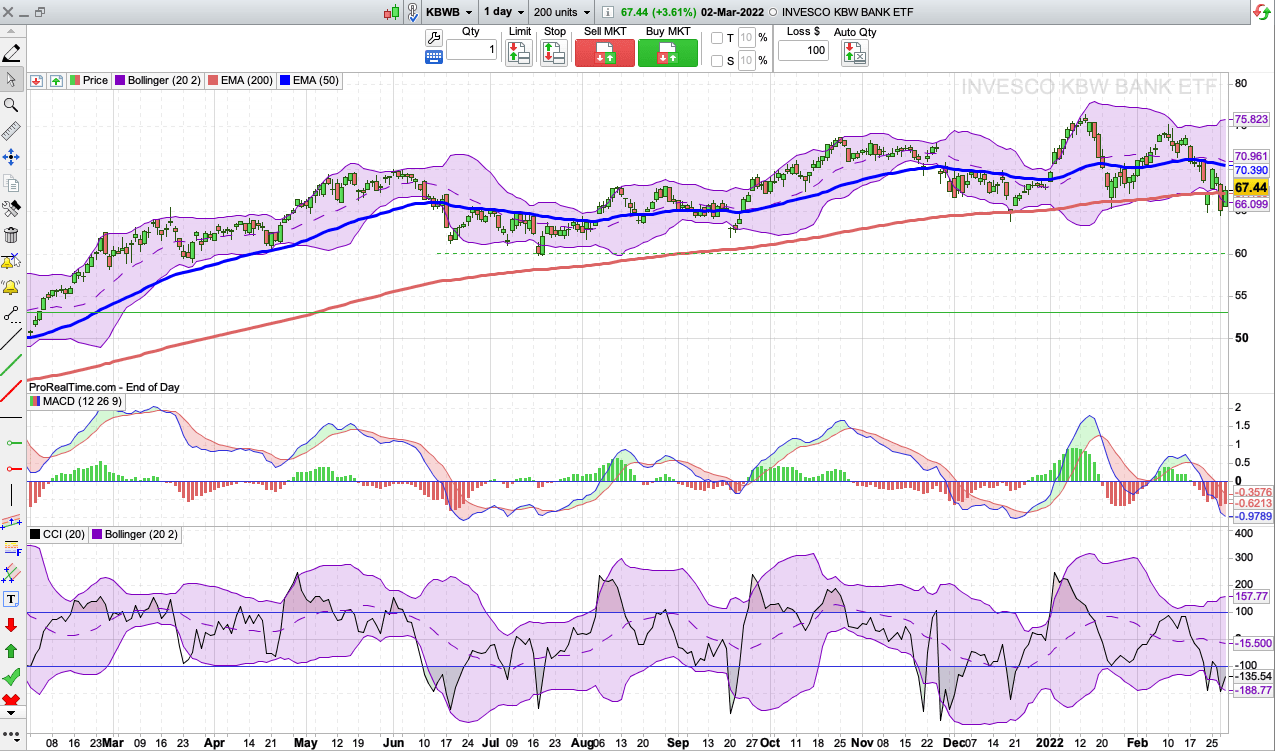Select the vertical line tool
This screenshot has width=1275, height=751.
[x=11, y=494]
